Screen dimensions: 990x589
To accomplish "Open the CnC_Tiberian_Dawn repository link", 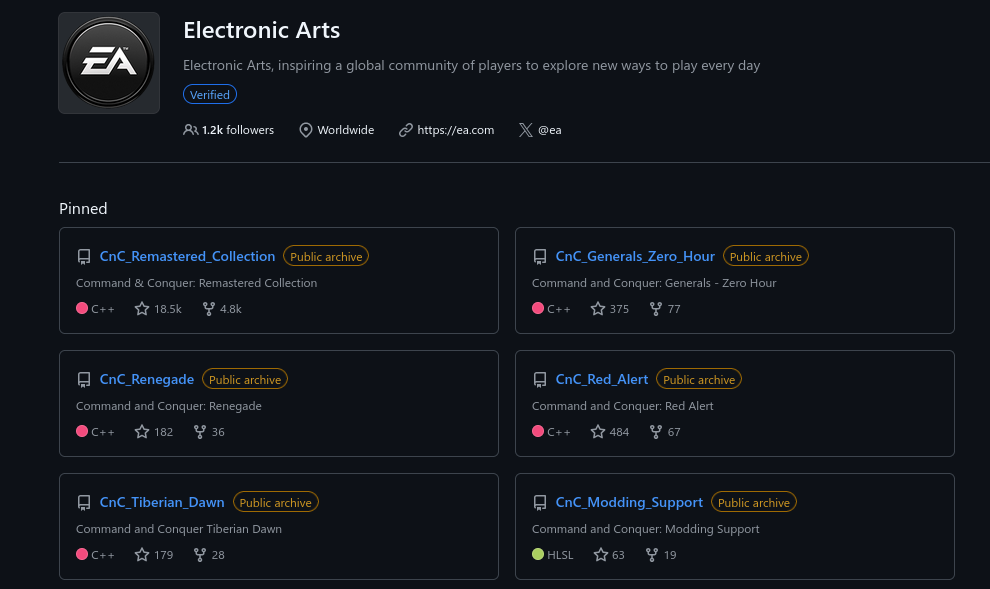I will (162, 503).
